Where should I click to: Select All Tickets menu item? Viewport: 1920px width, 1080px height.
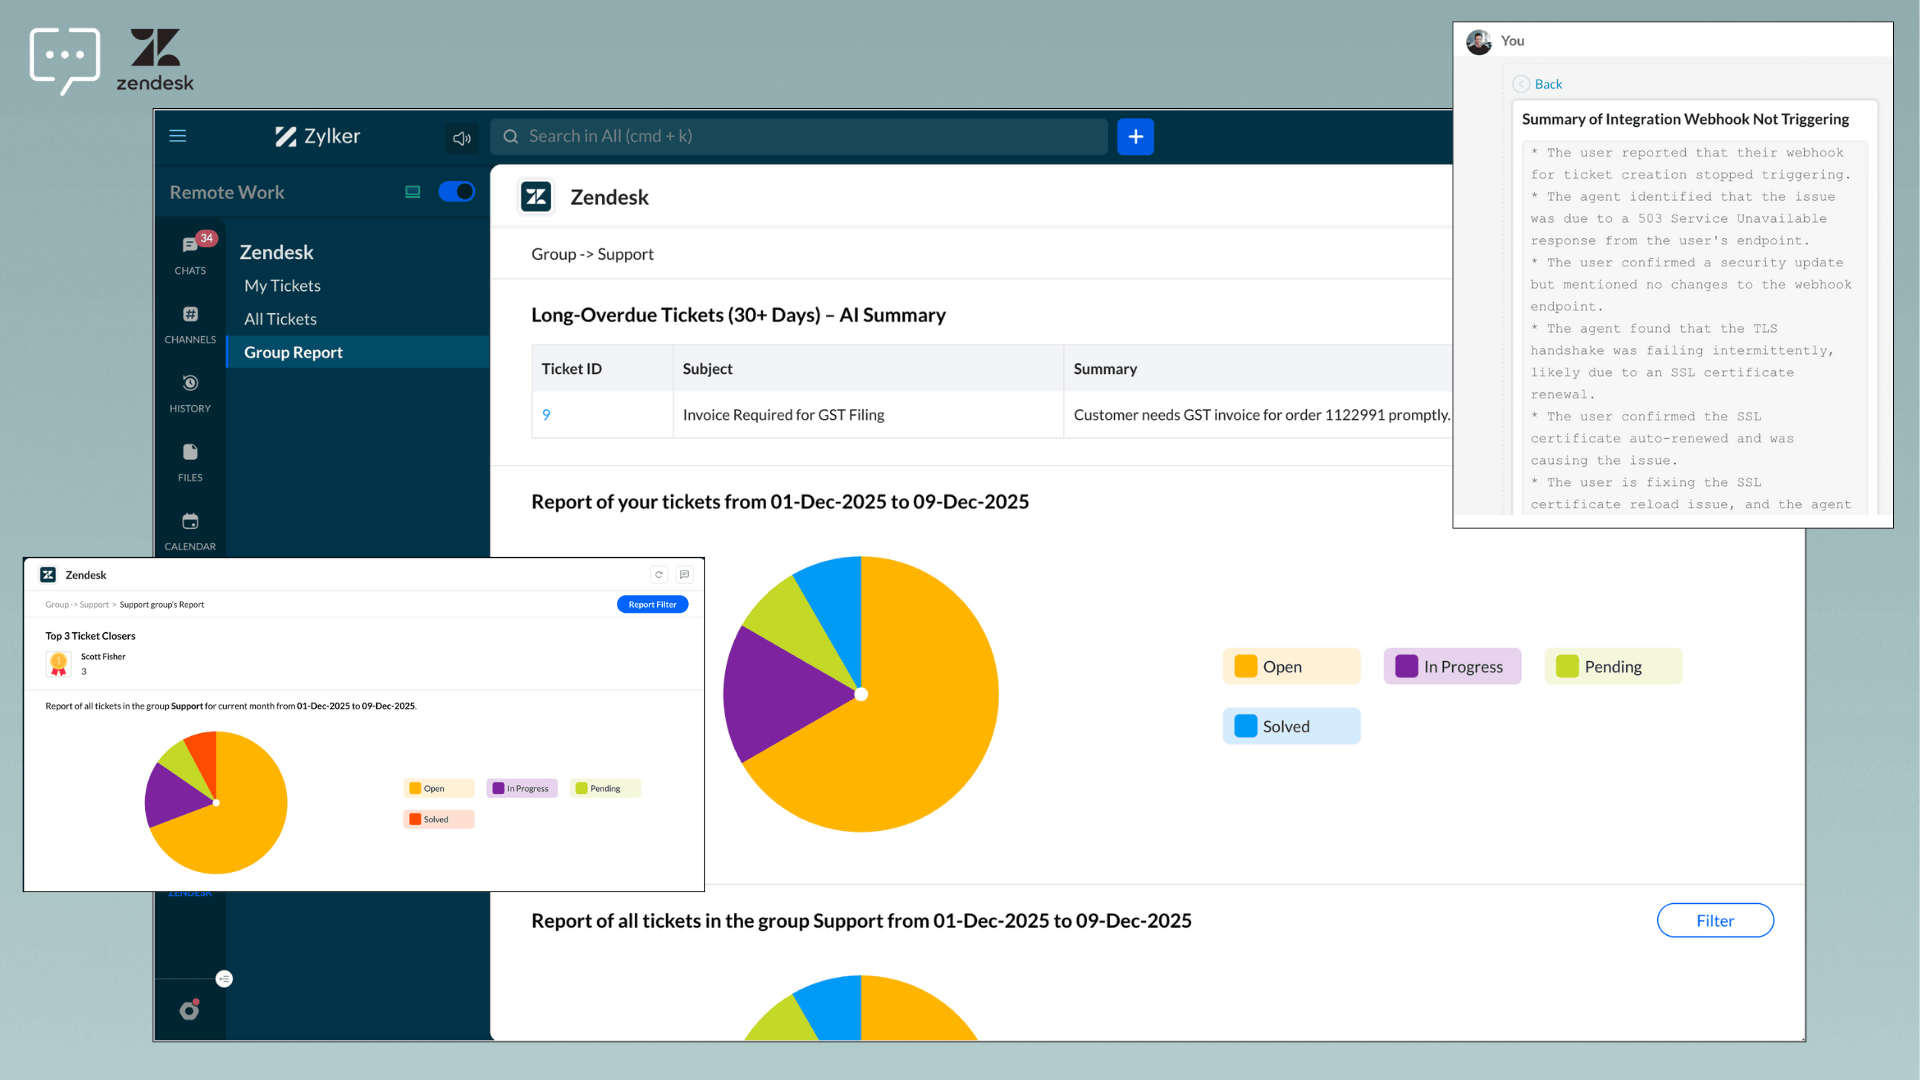[x=280, y=319]
